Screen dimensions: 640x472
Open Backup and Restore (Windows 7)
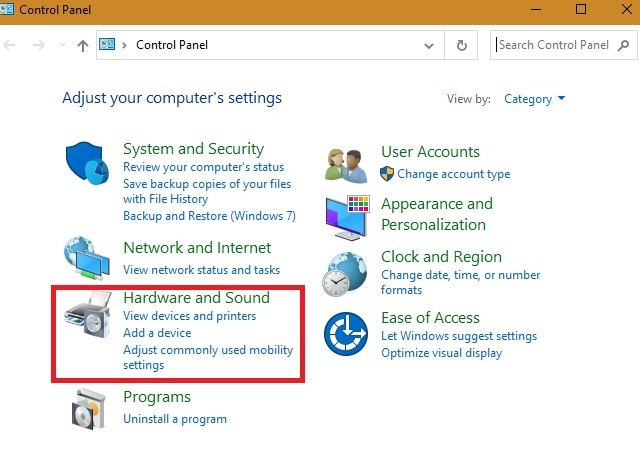coord(209,216)
